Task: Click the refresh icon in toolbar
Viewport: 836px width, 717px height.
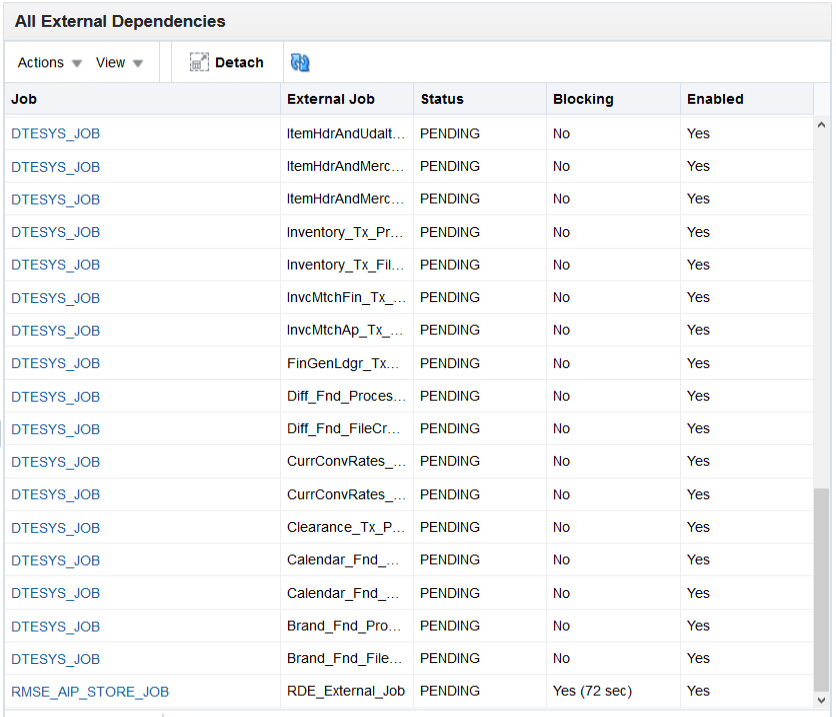Action: pos(300,62)
